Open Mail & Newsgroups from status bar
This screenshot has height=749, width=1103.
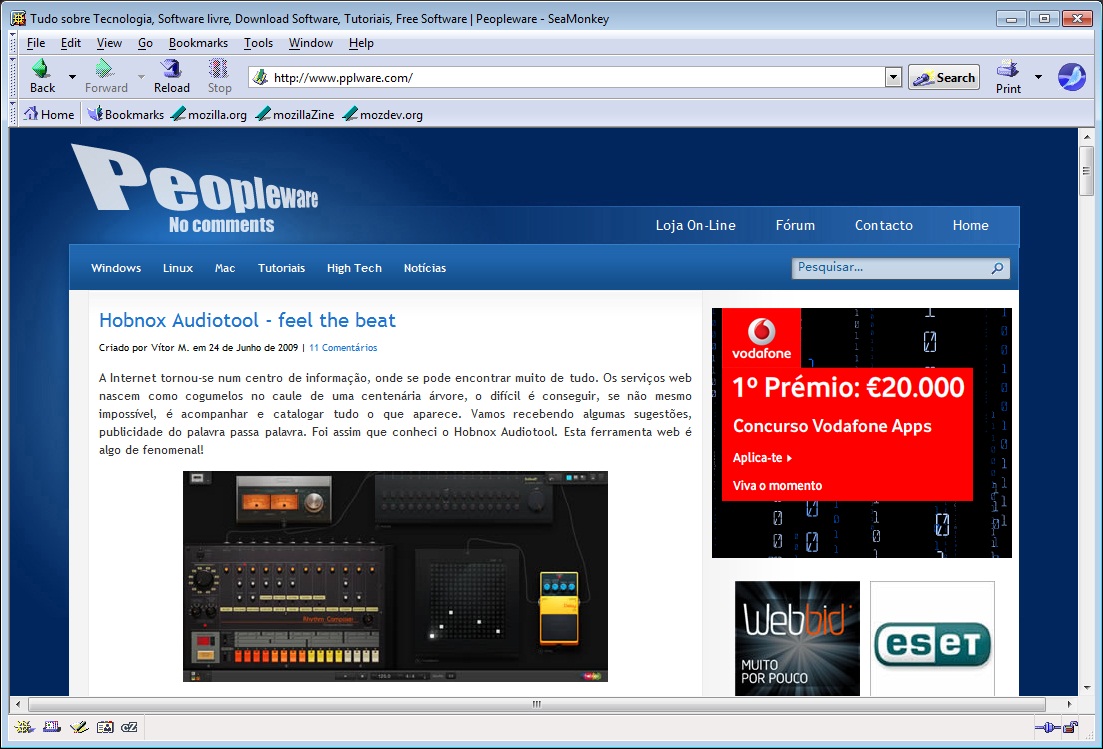pyautogui.click(x=51, y=727)
